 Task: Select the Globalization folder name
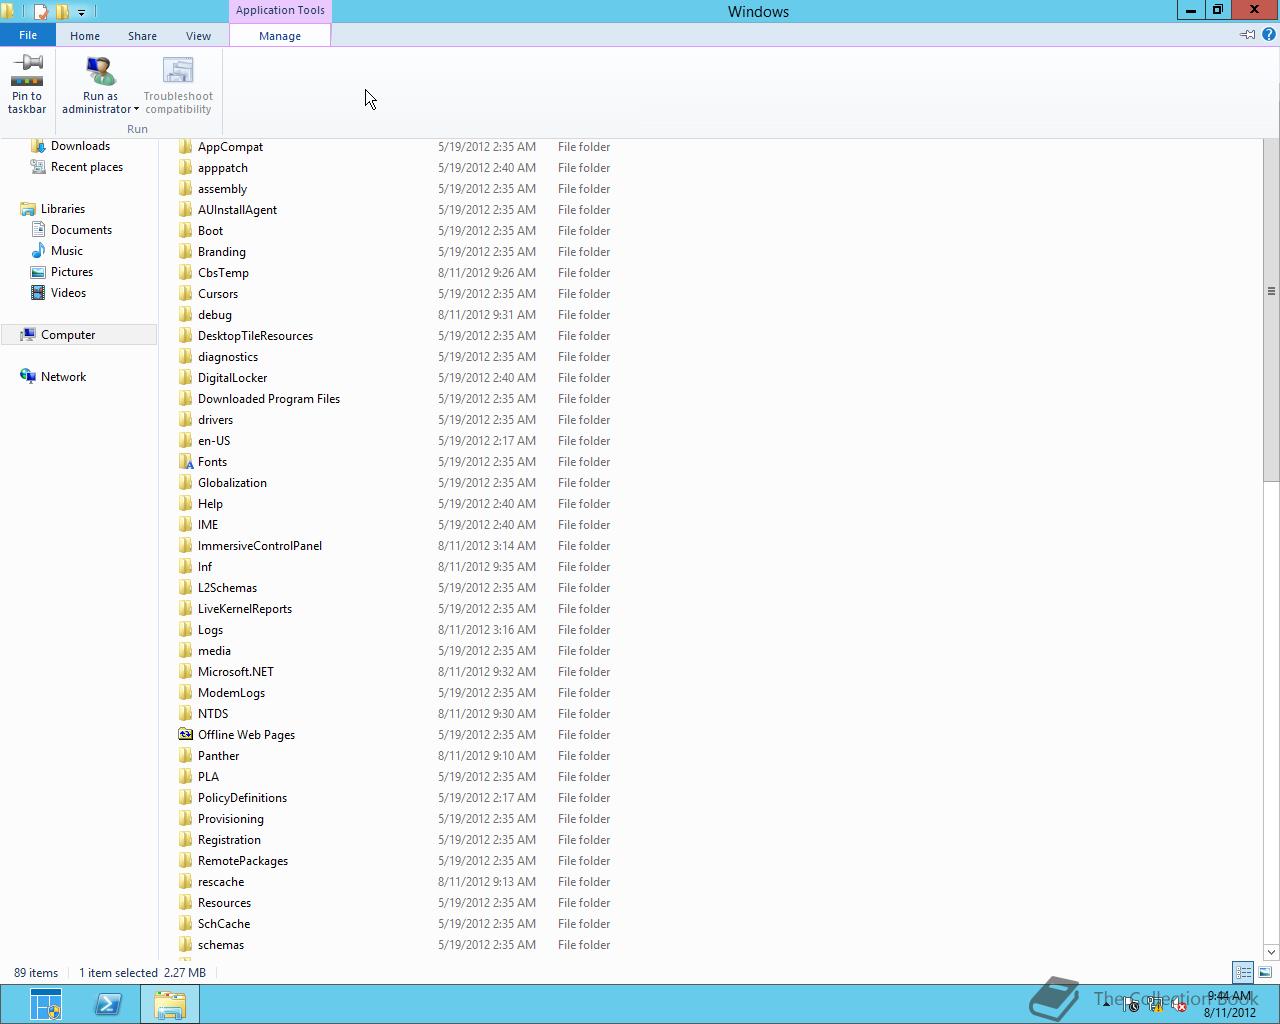pyautogui.click(x=232, y=483)
